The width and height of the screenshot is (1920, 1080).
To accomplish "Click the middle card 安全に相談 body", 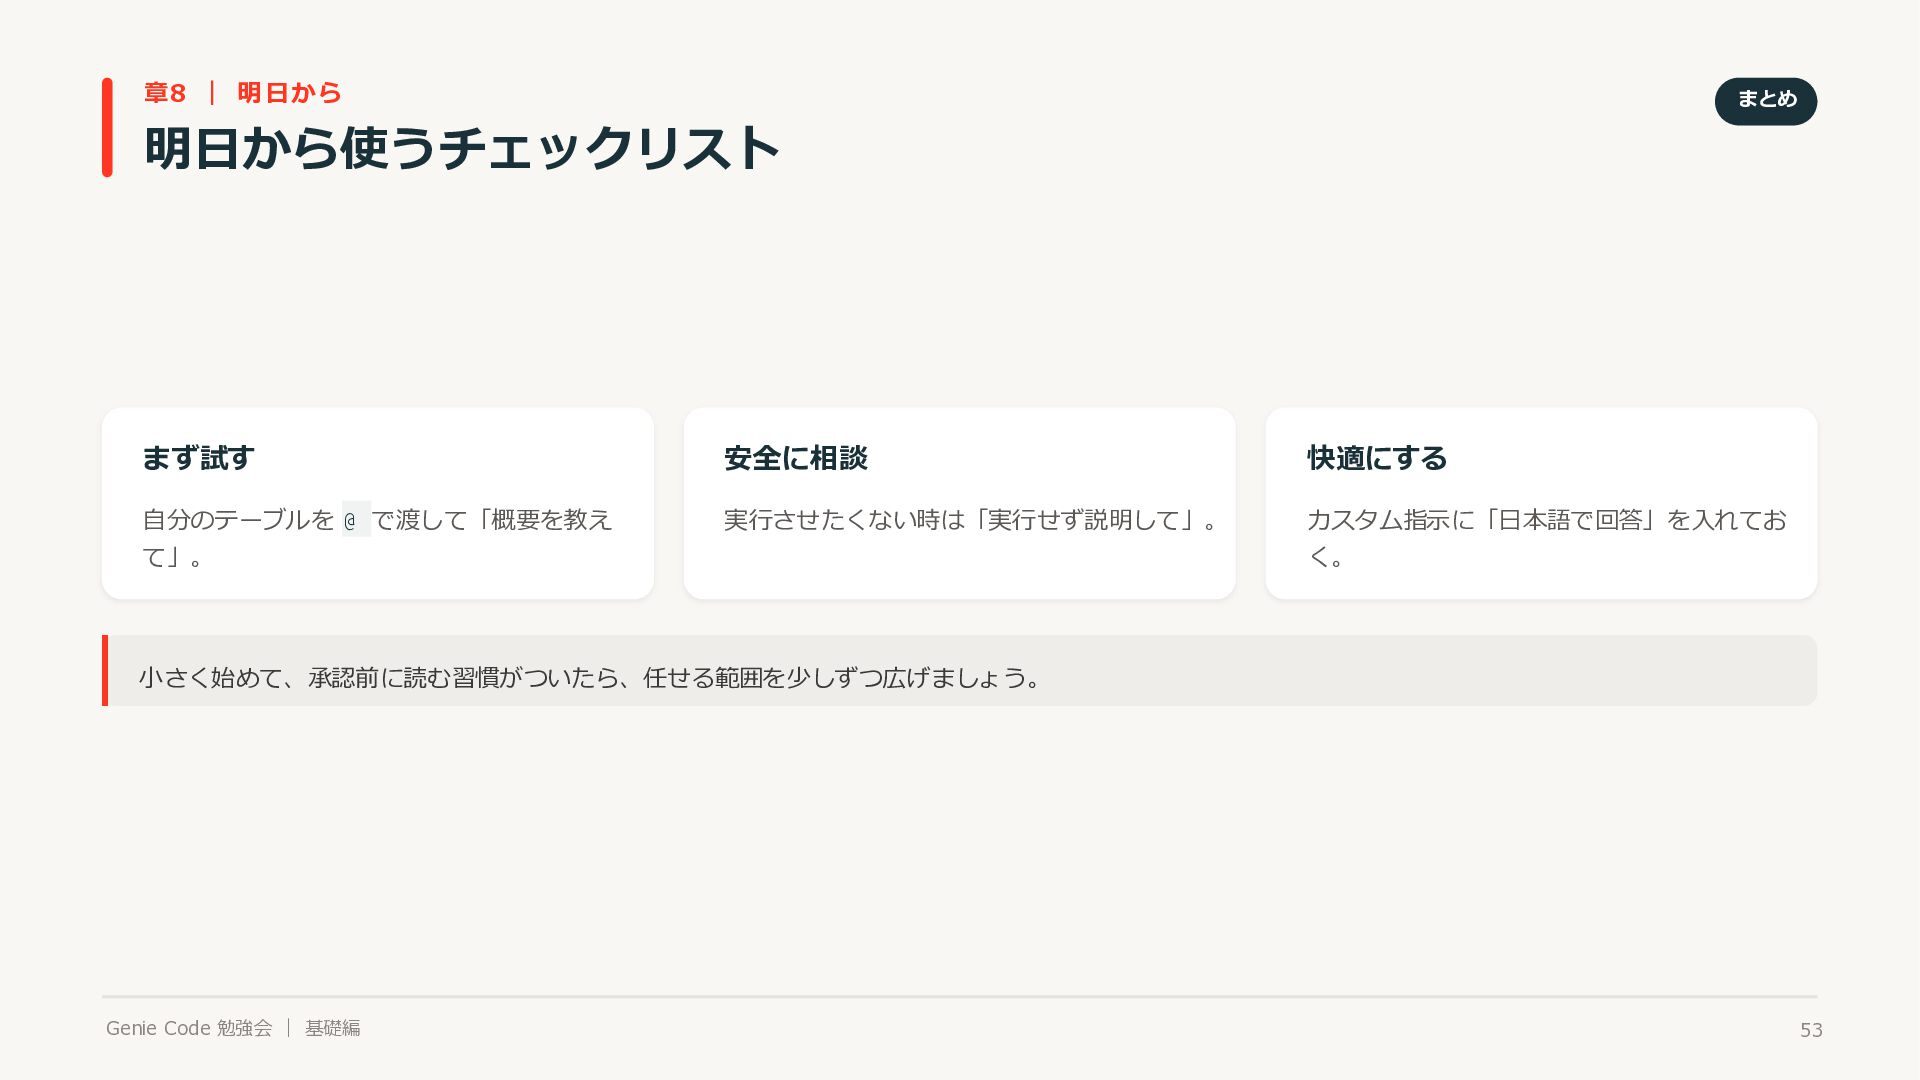I will pos(960,503).
